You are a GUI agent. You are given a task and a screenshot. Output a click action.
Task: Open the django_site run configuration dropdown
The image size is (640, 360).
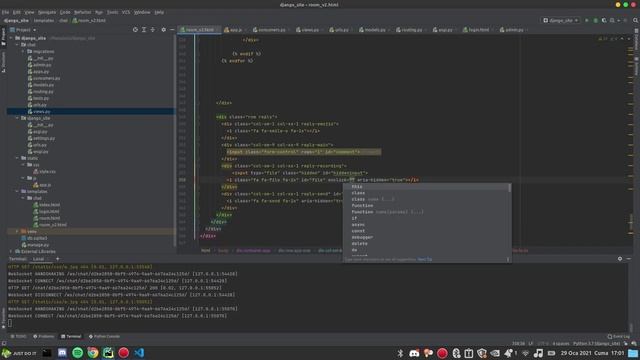point(561,20)
